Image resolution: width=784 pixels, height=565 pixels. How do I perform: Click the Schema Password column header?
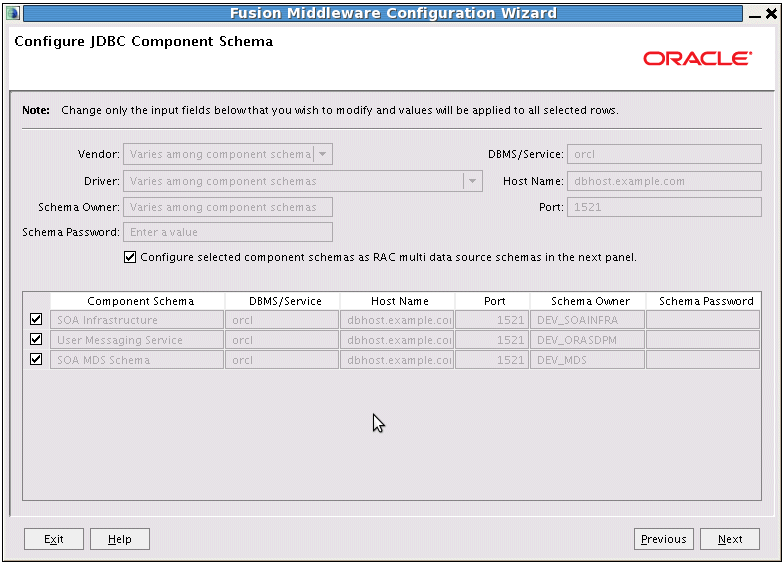[704, 301]
